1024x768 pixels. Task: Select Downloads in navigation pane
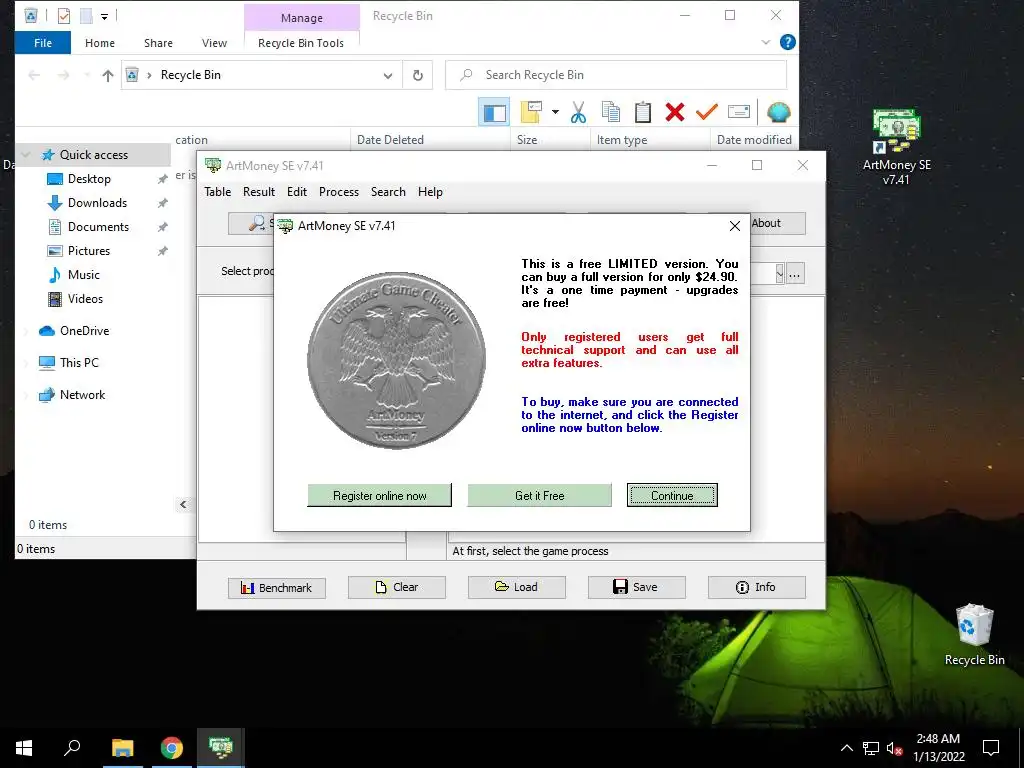point(97,203)
